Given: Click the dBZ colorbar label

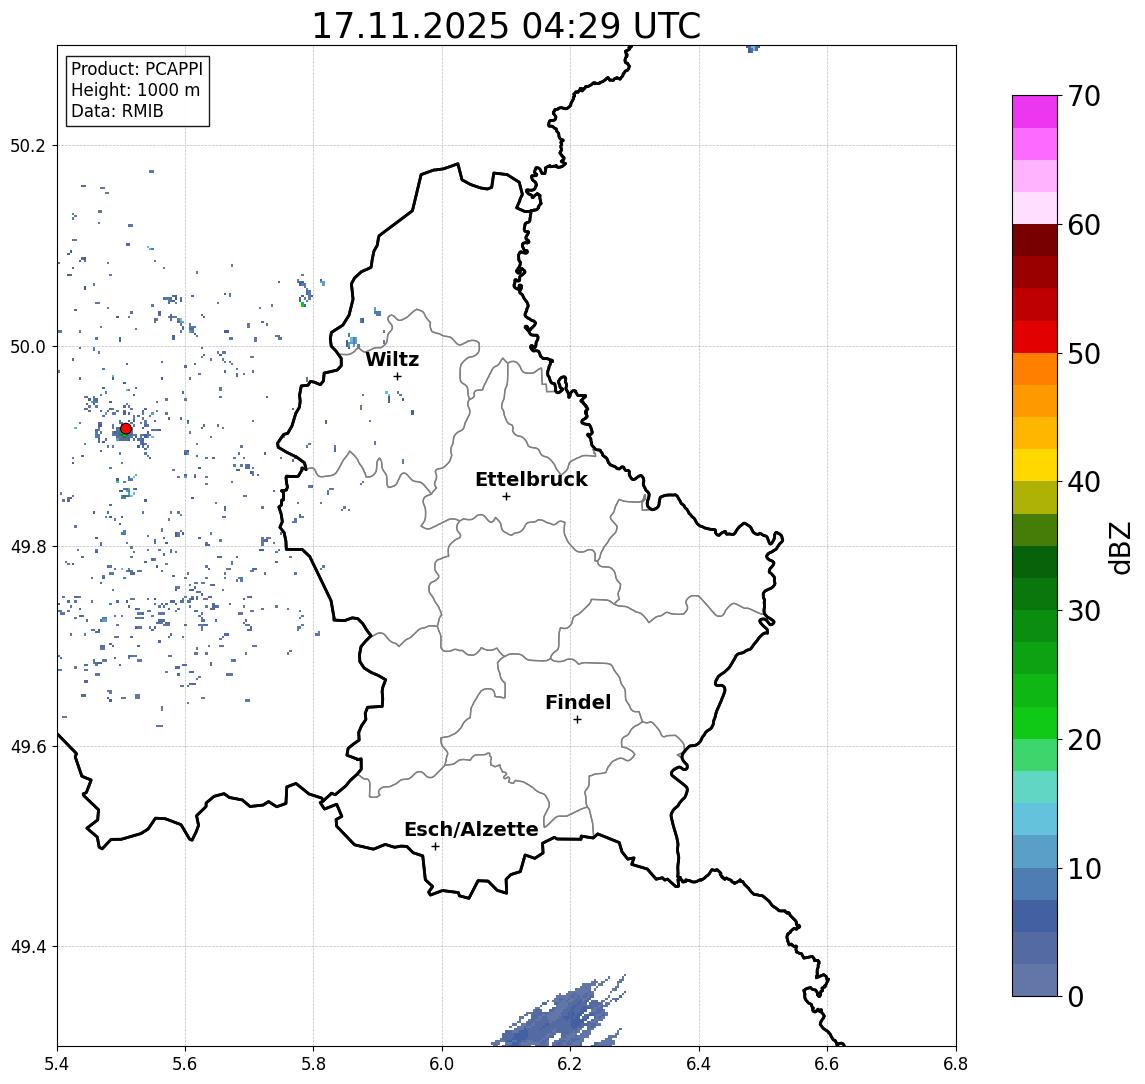Looking at the screenshot, I should pos(1119,548).
